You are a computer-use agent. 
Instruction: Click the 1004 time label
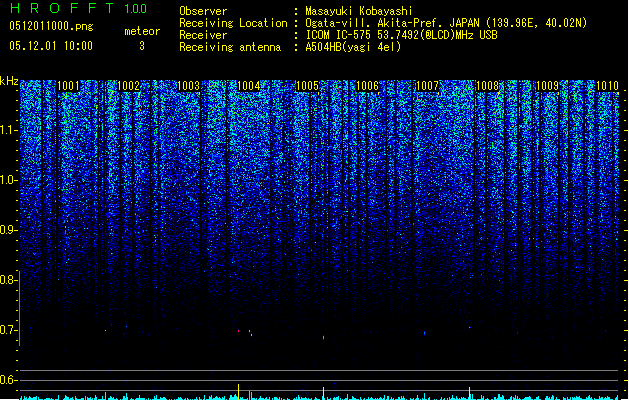(248, 86)
